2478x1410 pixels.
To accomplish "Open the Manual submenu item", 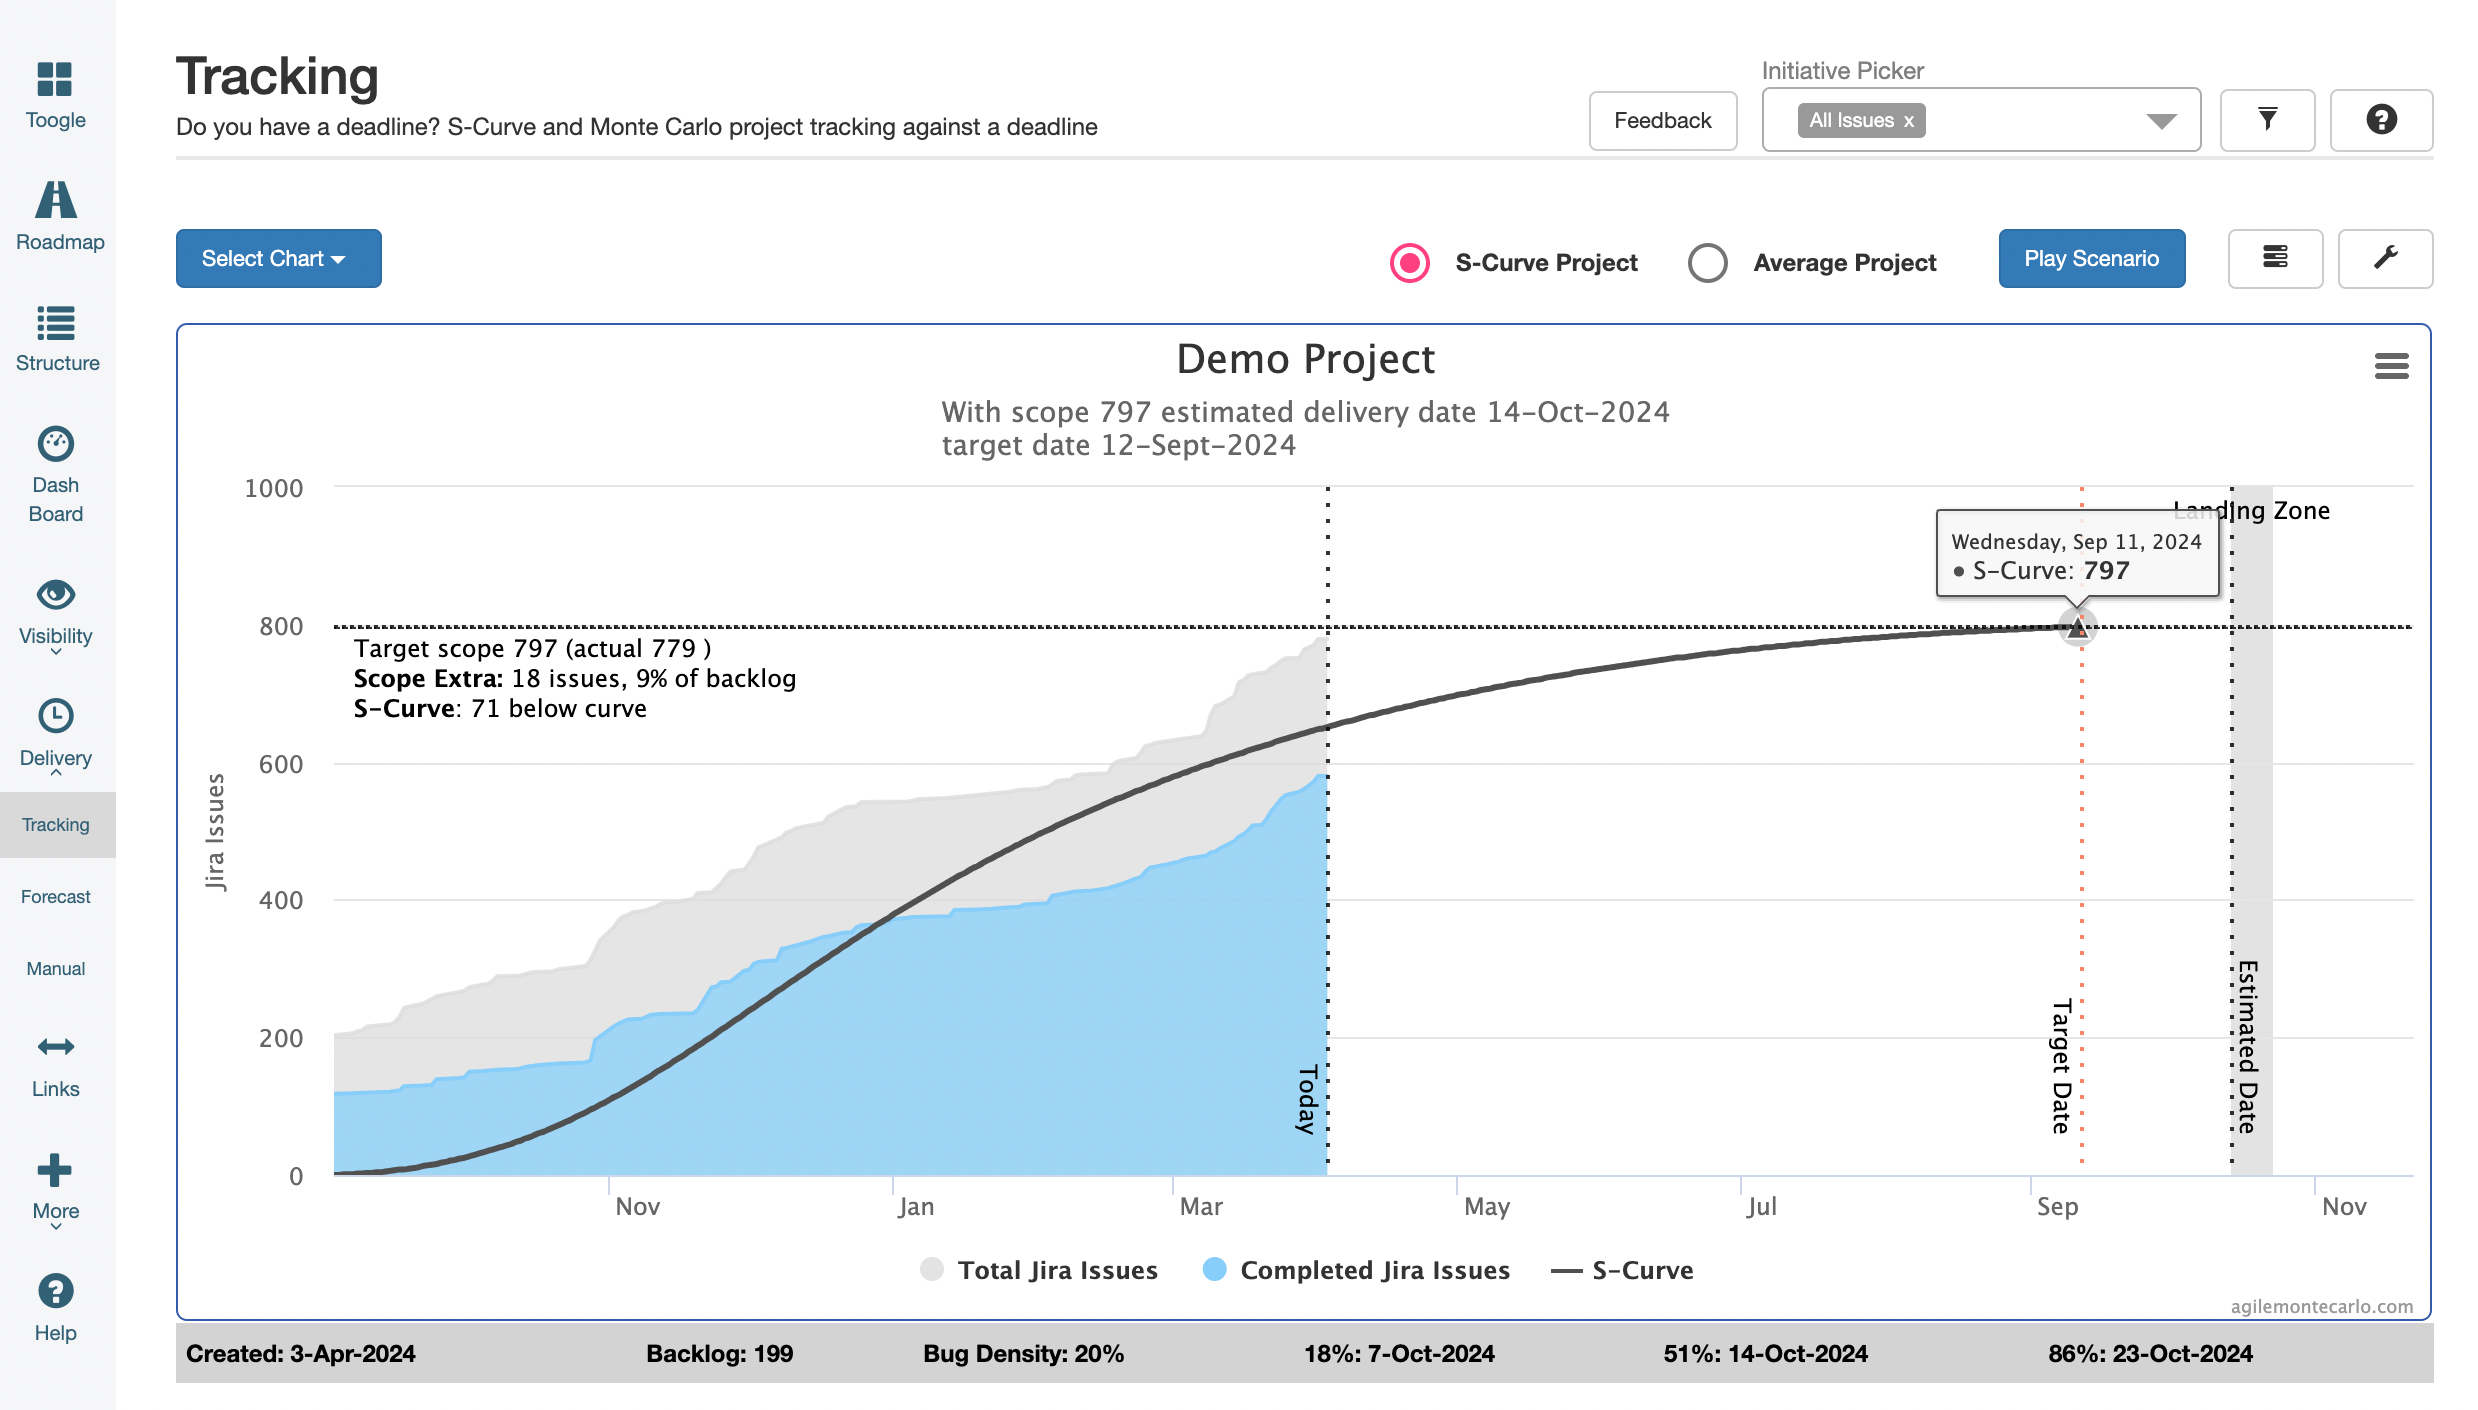I will [x=56, y=969].
